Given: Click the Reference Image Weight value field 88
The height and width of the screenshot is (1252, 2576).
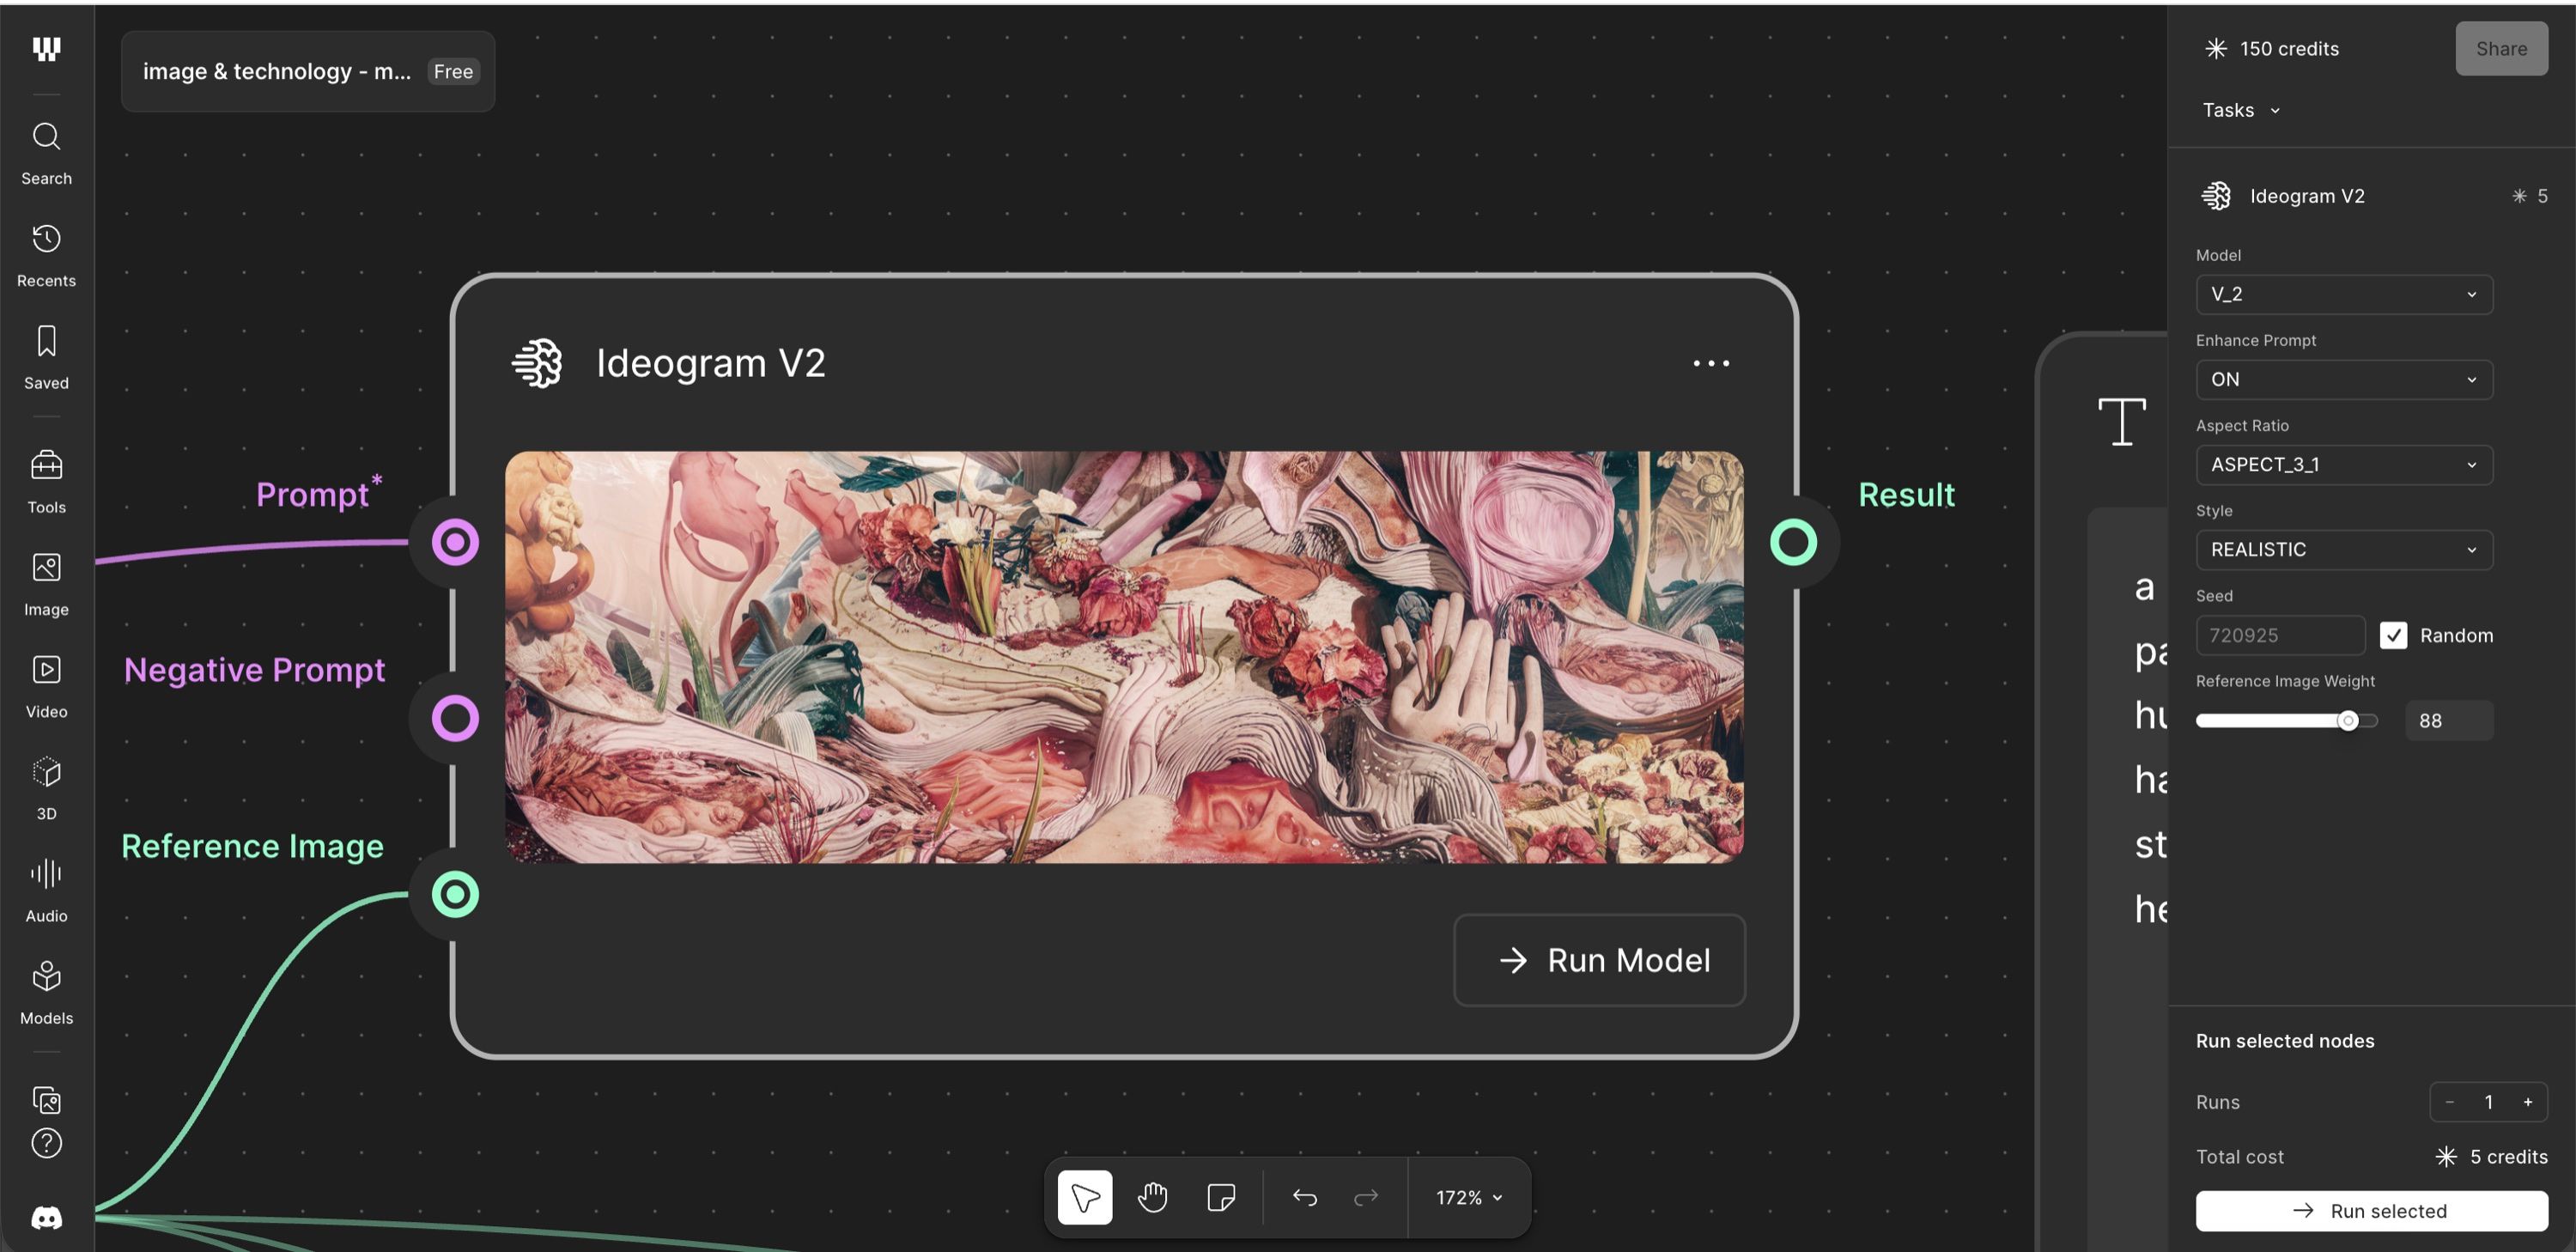Looking at the screenshot, I should pyautogui.click(x=2449, y=720).
